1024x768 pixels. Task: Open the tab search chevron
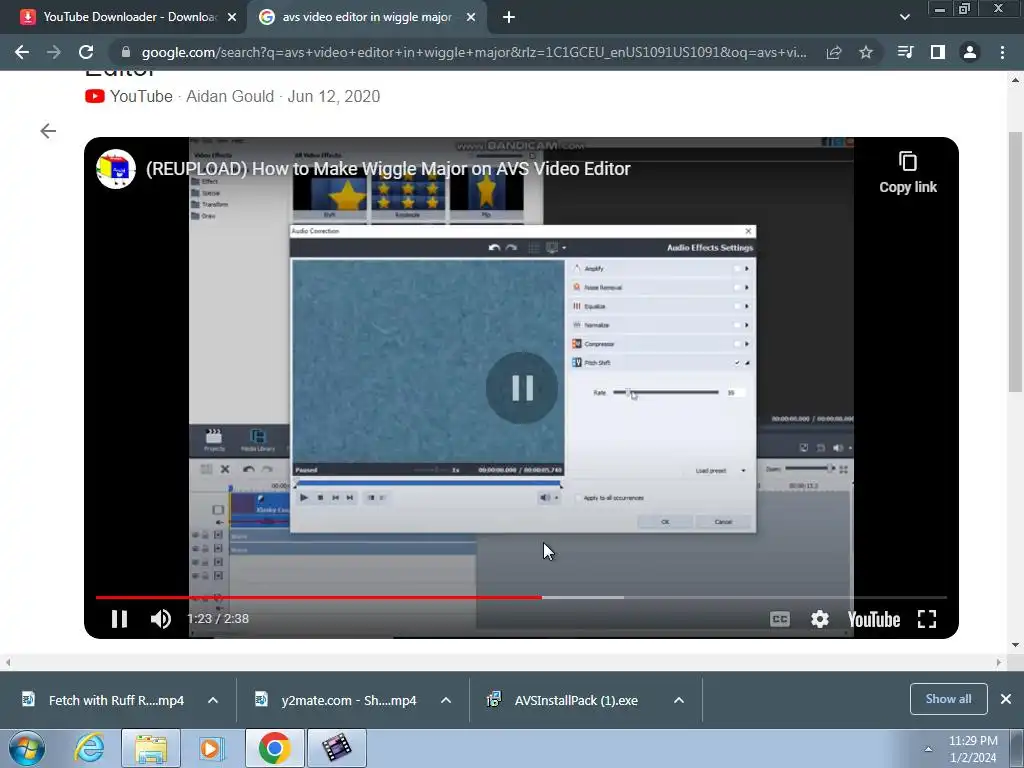click(x=904, y=17)
